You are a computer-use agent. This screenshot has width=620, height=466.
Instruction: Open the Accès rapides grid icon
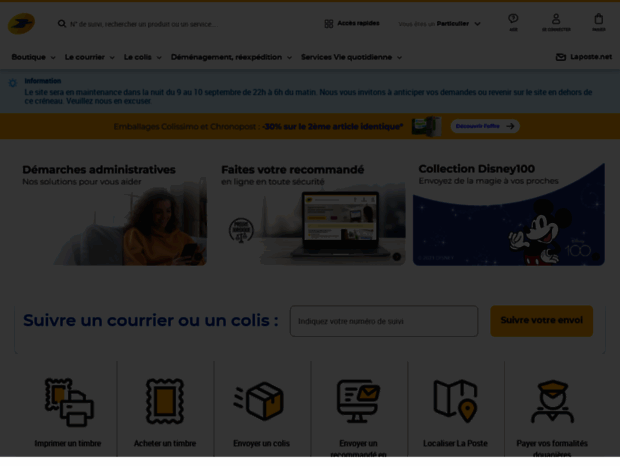[329, 24]
